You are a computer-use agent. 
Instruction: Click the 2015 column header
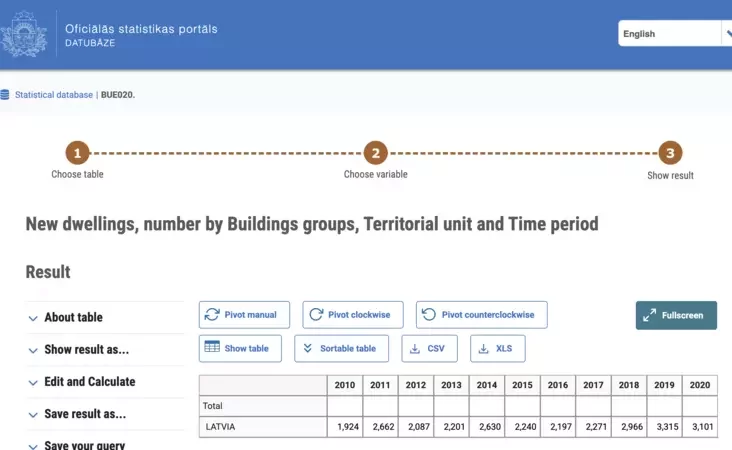[522, 385]
